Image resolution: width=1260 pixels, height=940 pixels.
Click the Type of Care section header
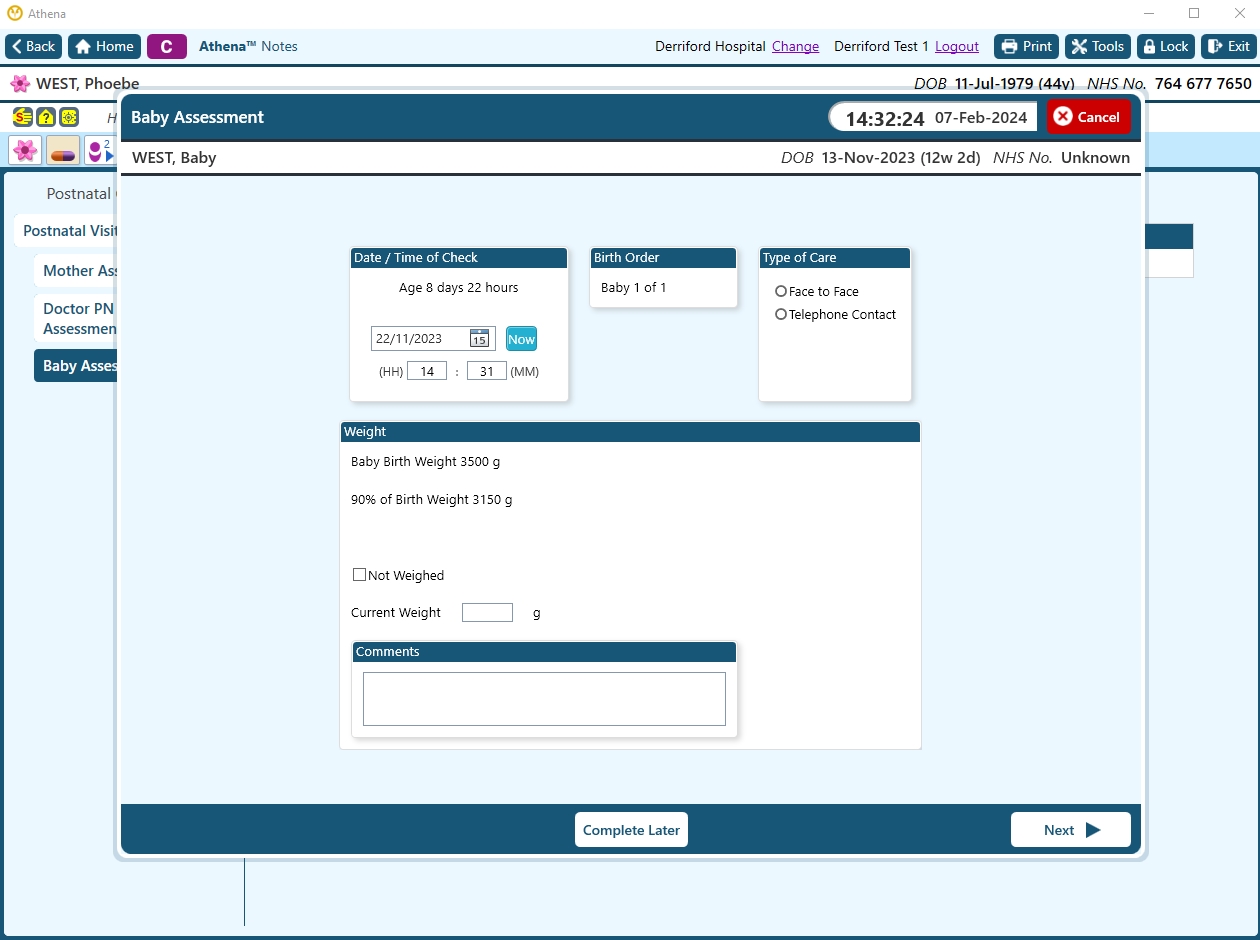(835, 258)
